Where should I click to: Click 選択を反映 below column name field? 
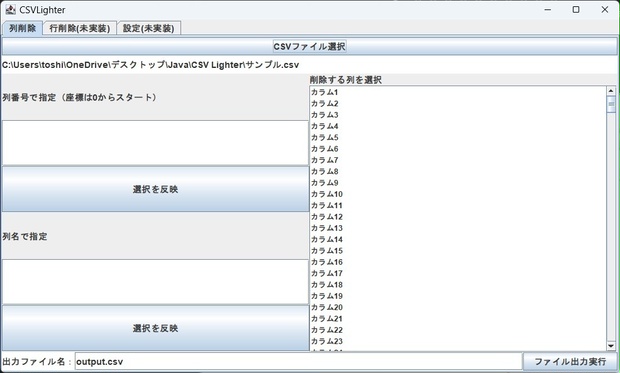point(155,328)
